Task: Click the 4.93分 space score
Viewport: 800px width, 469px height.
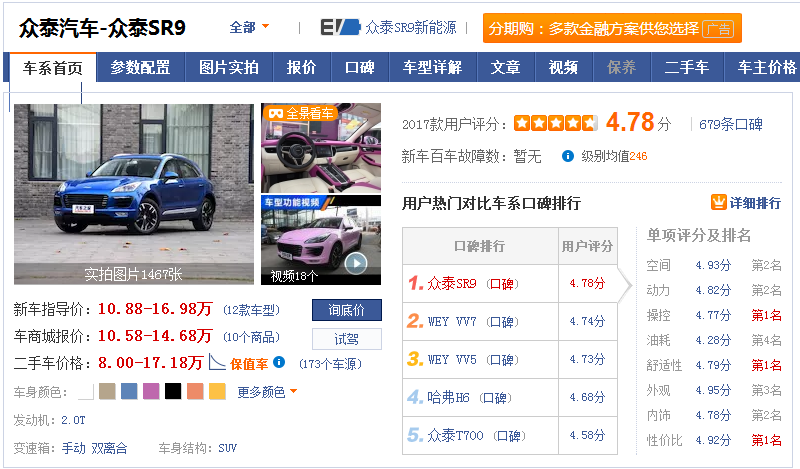Action: (x=713, y=265)
